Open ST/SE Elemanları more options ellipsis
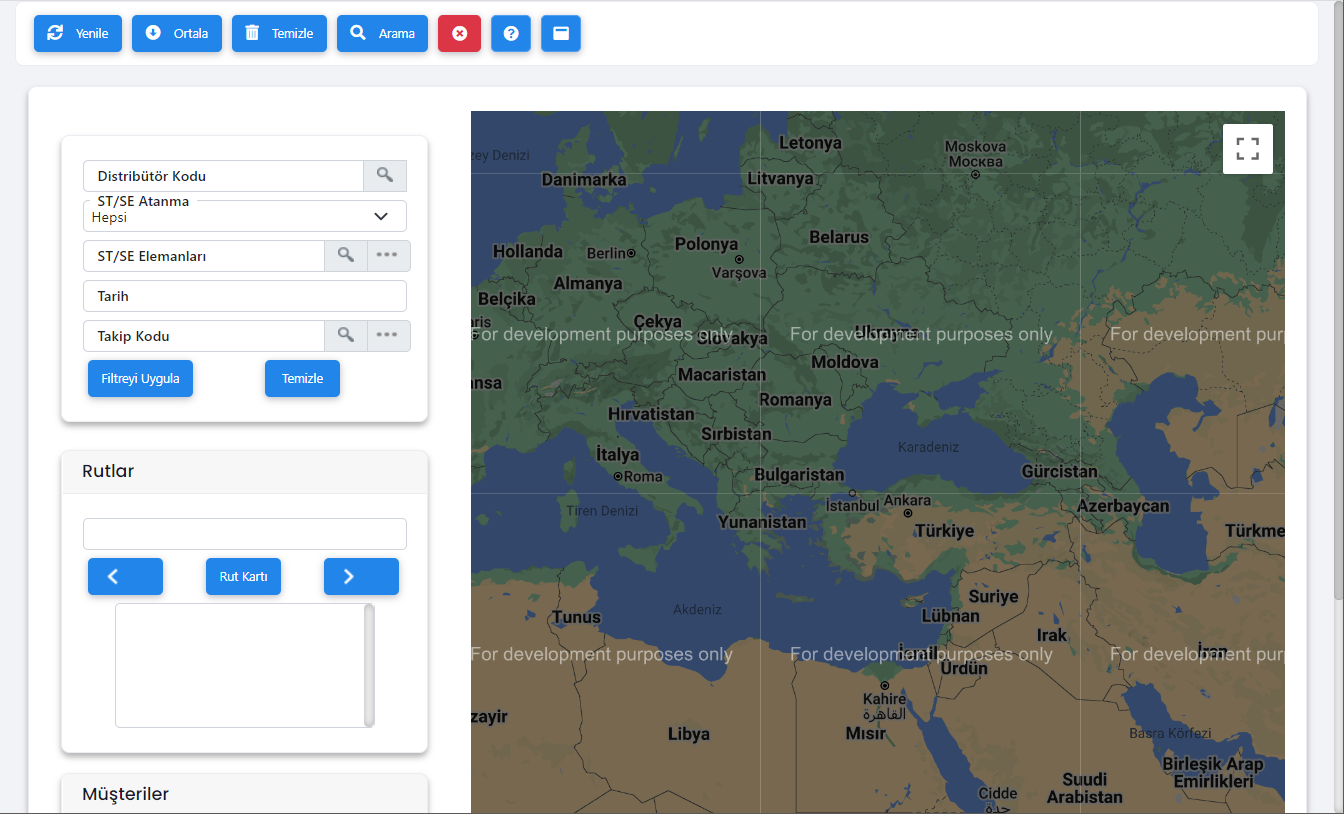1344x814 pixels. pos(388,256)
